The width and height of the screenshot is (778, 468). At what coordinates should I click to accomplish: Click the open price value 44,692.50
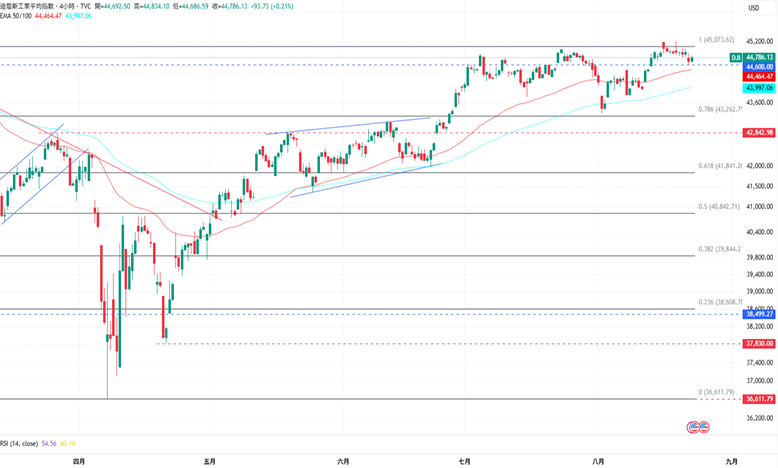(x=116, y=6)
